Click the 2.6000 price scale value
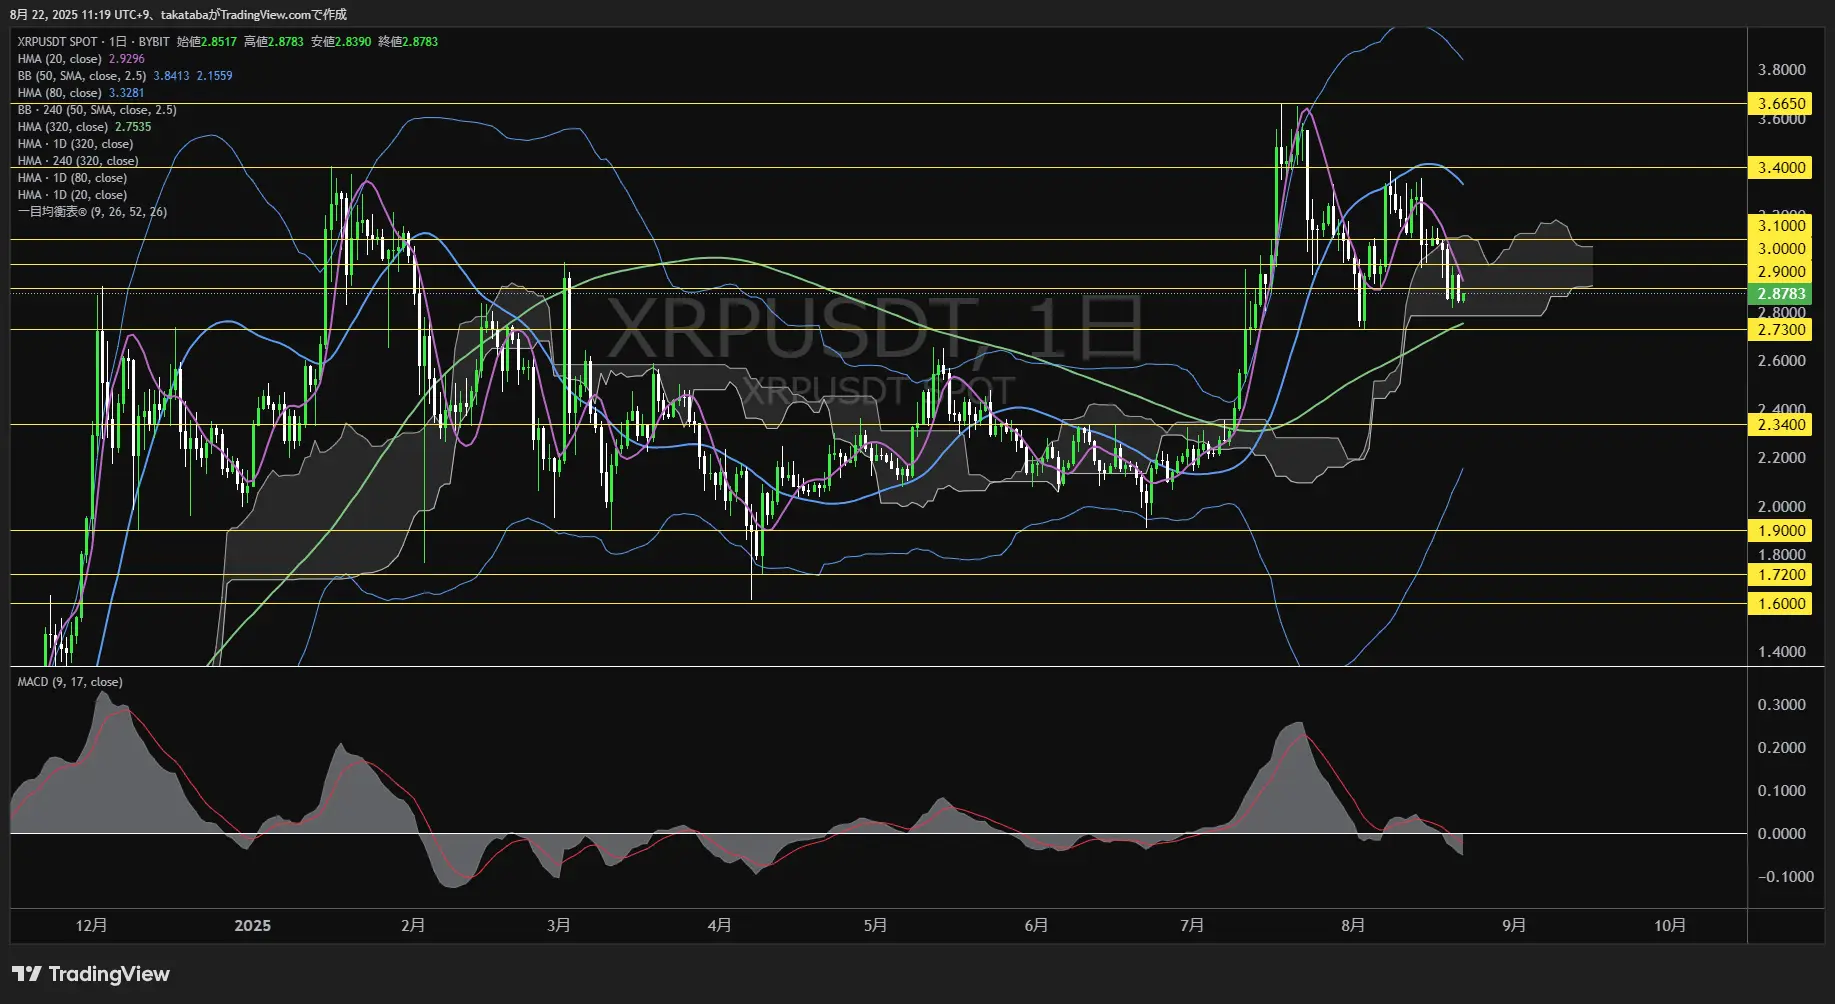The image size is (1835, 1004). [x=1781, y=360]
